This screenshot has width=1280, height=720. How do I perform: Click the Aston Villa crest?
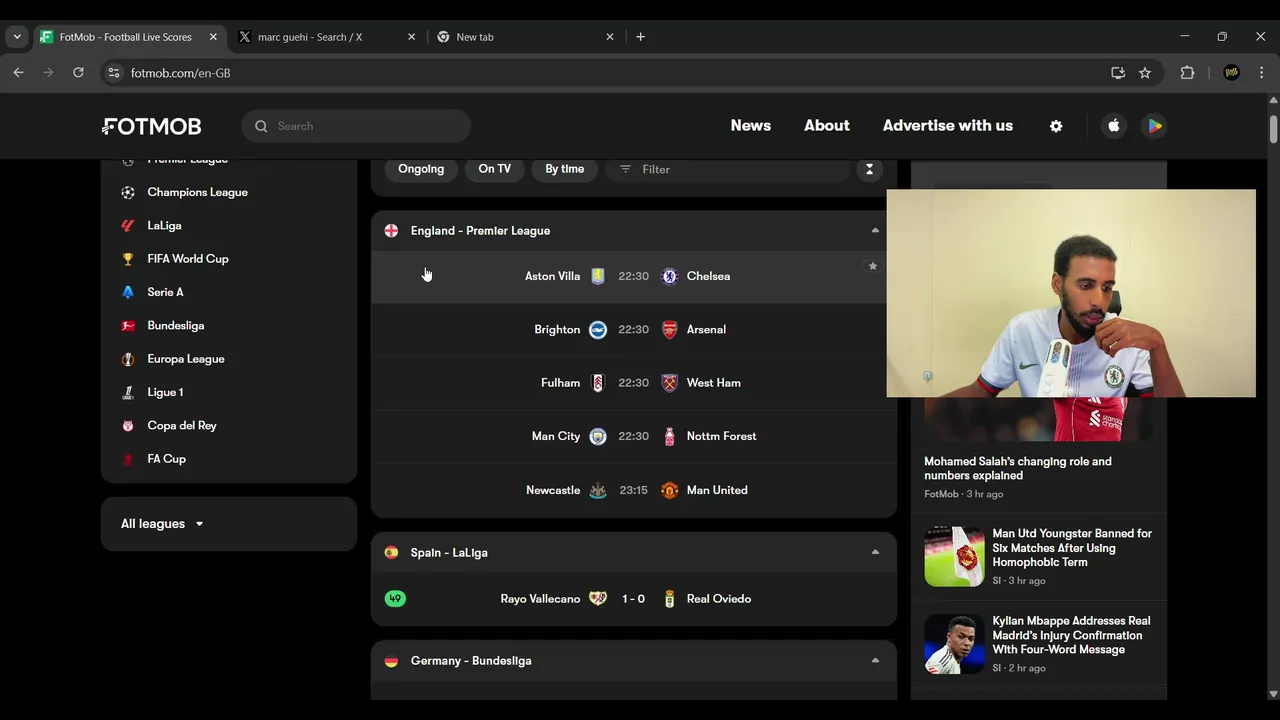[x=598, y=276]
